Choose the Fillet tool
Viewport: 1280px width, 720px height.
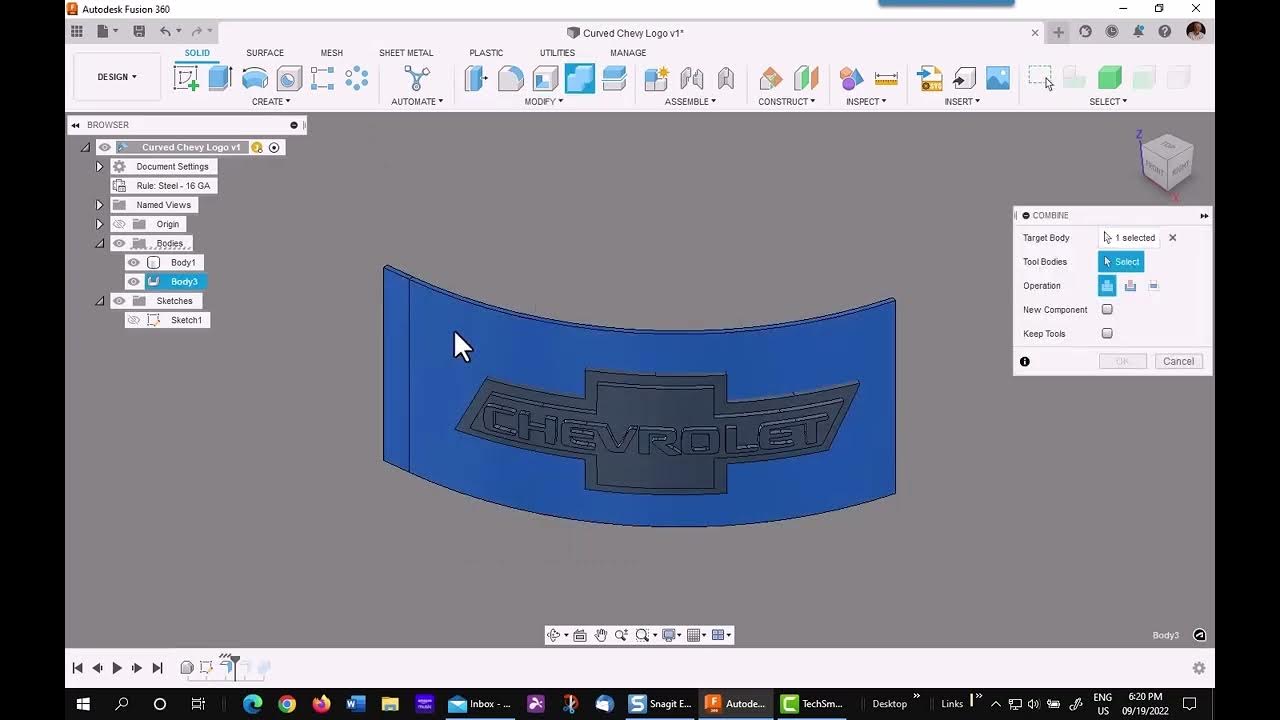(x=511, y=78)
